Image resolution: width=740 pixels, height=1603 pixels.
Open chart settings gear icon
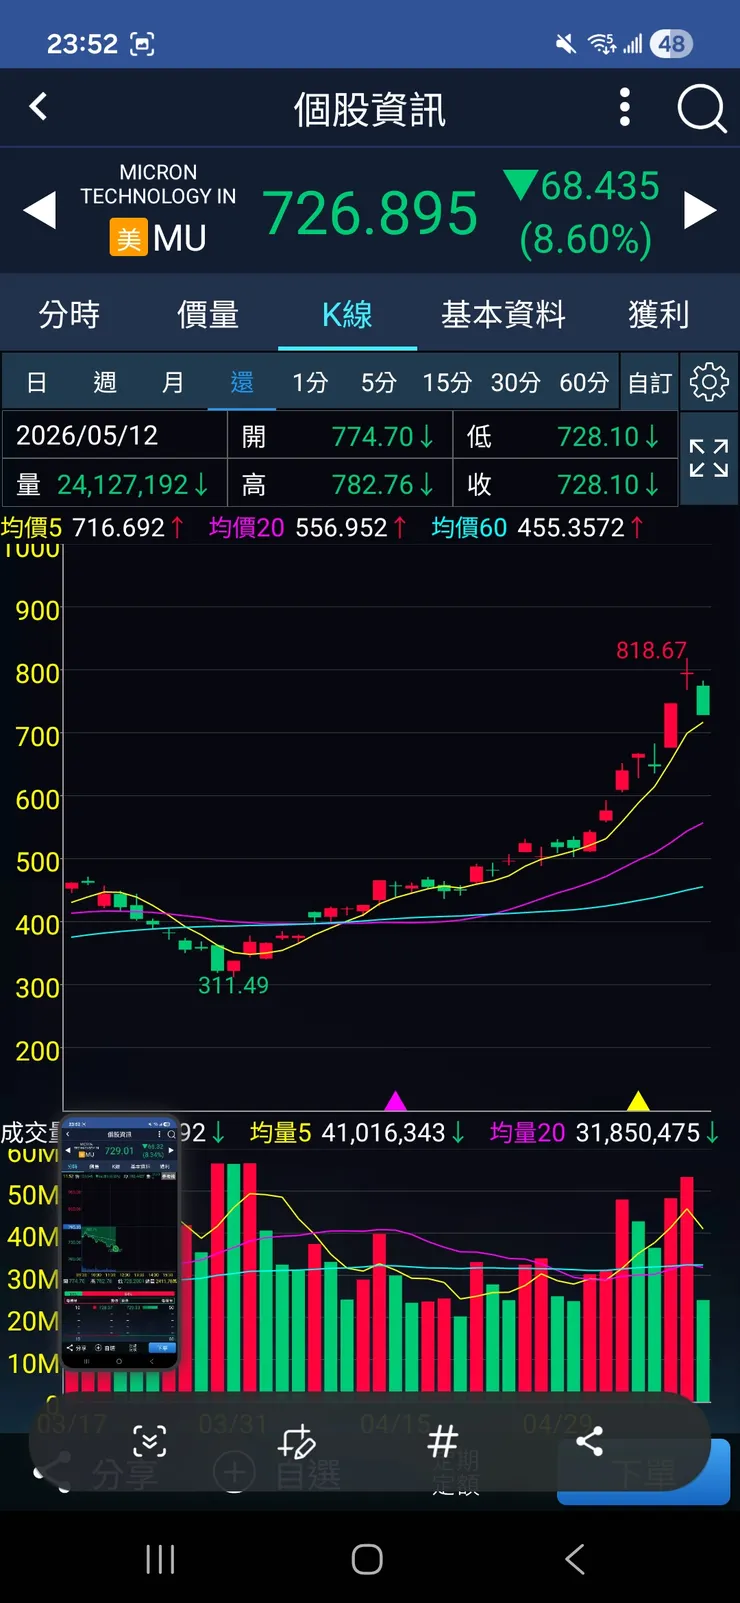pos(709,382)
